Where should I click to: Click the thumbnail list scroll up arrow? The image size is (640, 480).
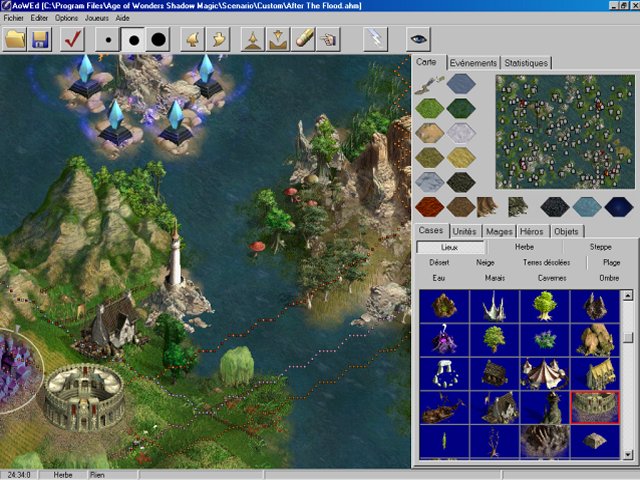tap(628, 295)
